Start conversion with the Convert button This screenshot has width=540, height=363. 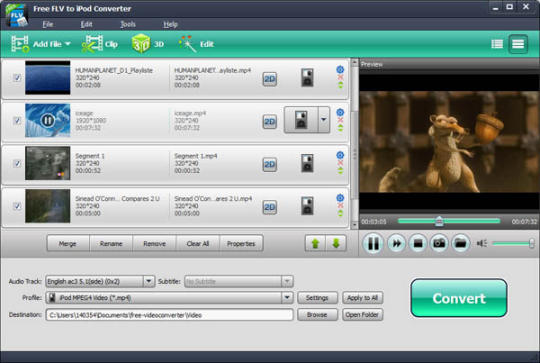click(459, 298)
